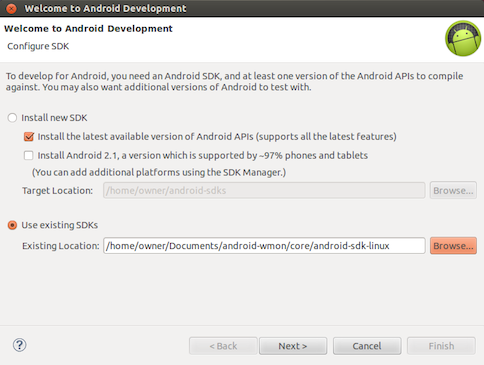Click the Configure SDK subtitle text

pos(38,46)
